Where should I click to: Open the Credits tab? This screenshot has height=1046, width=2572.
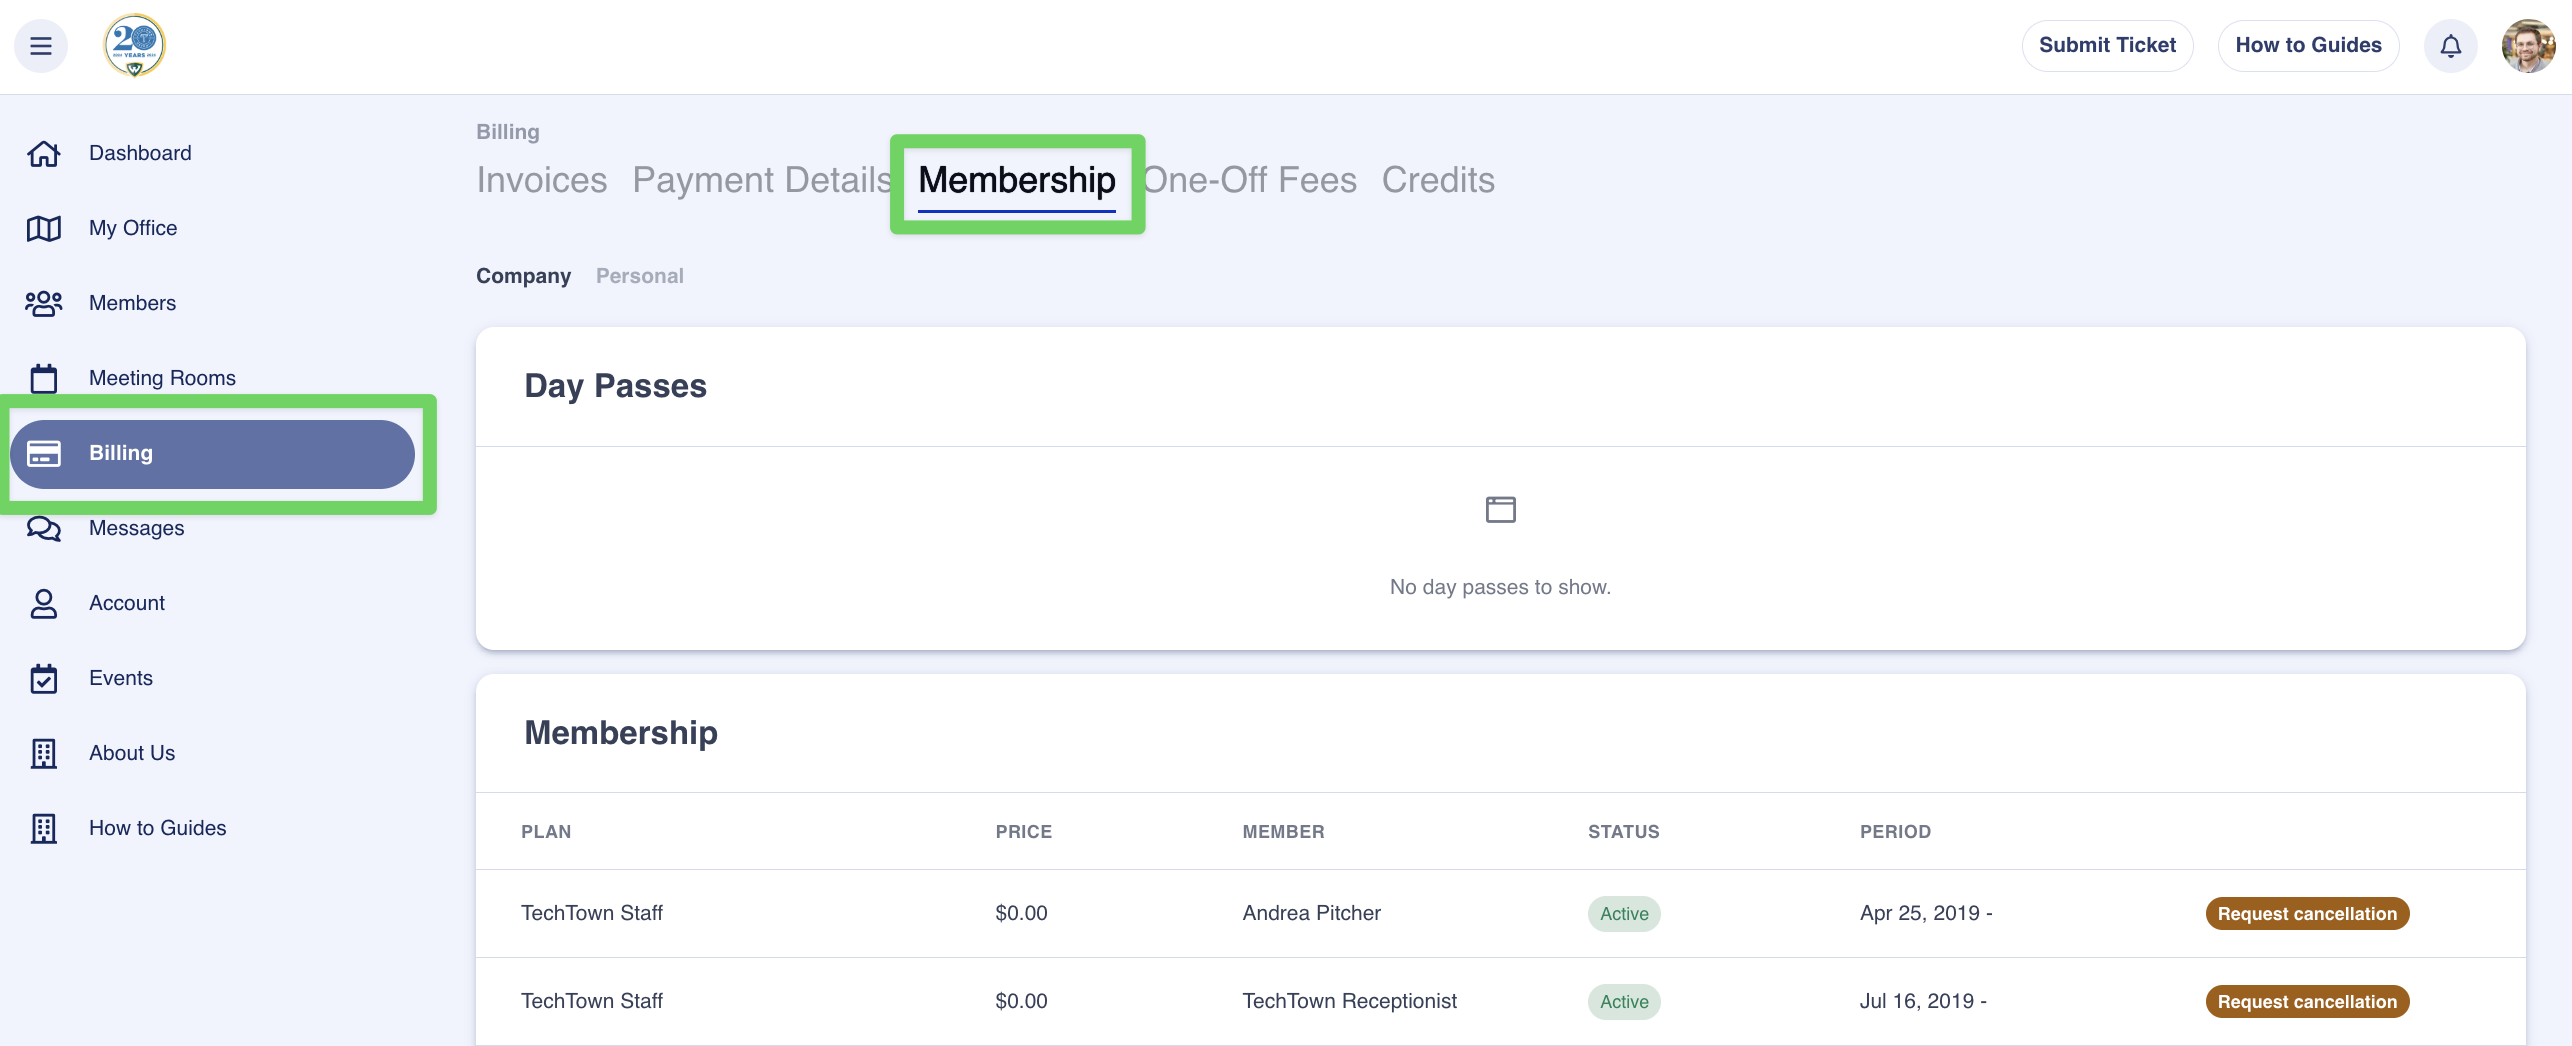1437,181
